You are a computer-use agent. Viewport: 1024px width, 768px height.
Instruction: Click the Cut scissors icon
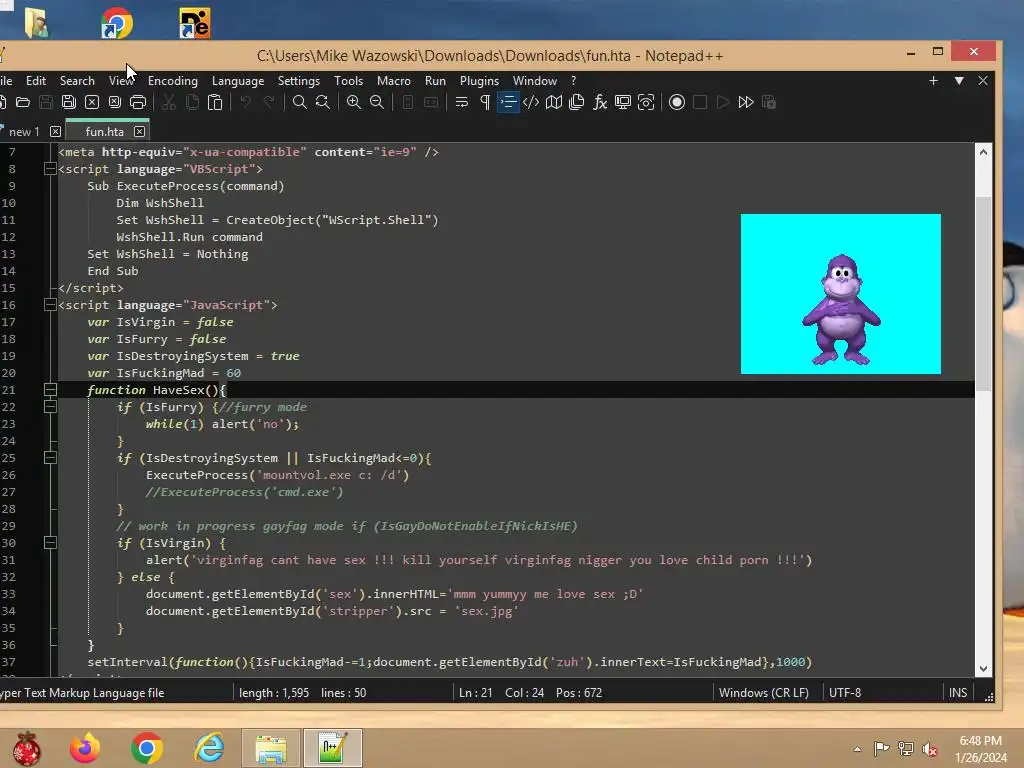tap(168, 103)
